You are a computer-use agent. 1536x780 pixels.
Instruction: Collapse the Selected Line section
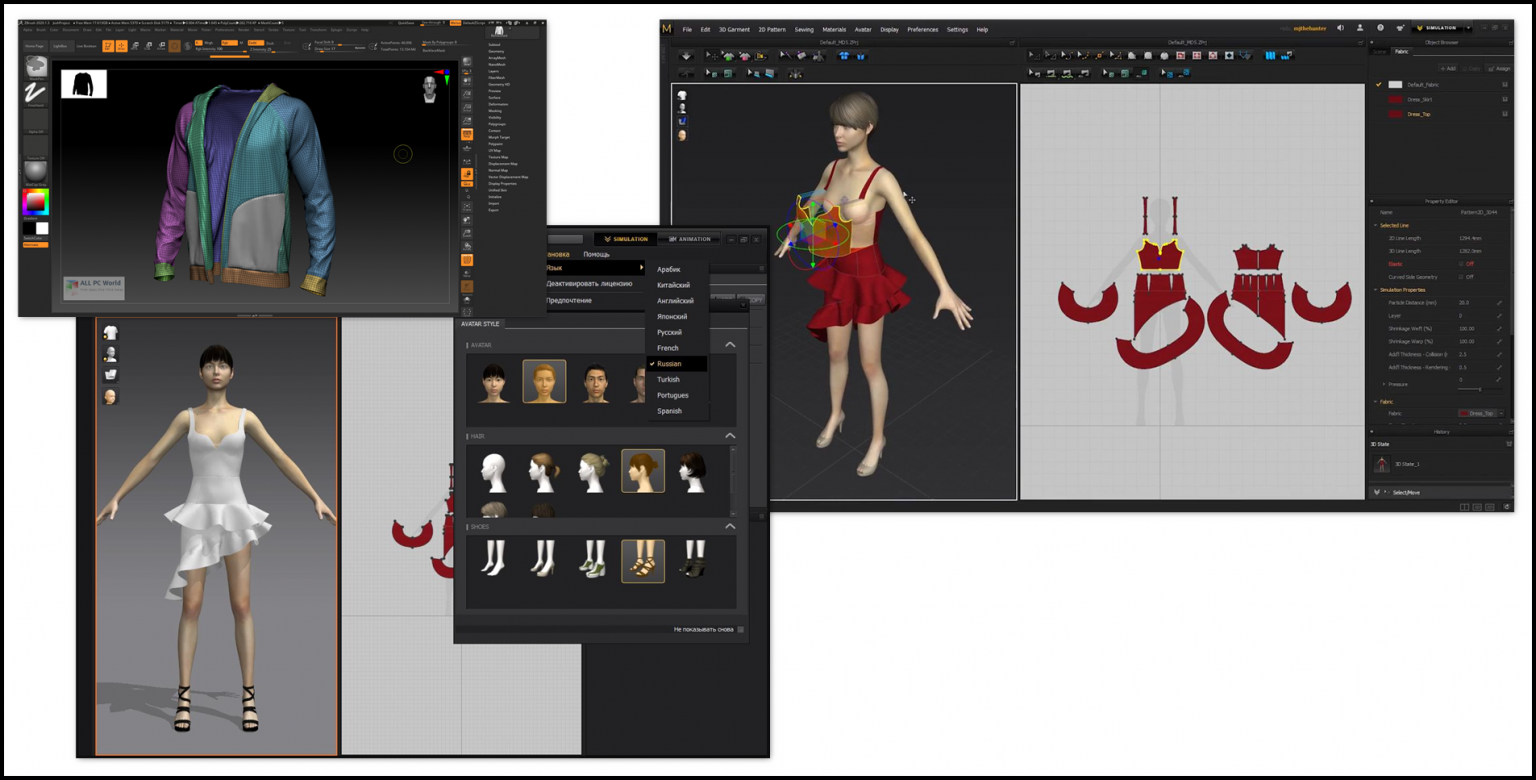[1376, 226]
